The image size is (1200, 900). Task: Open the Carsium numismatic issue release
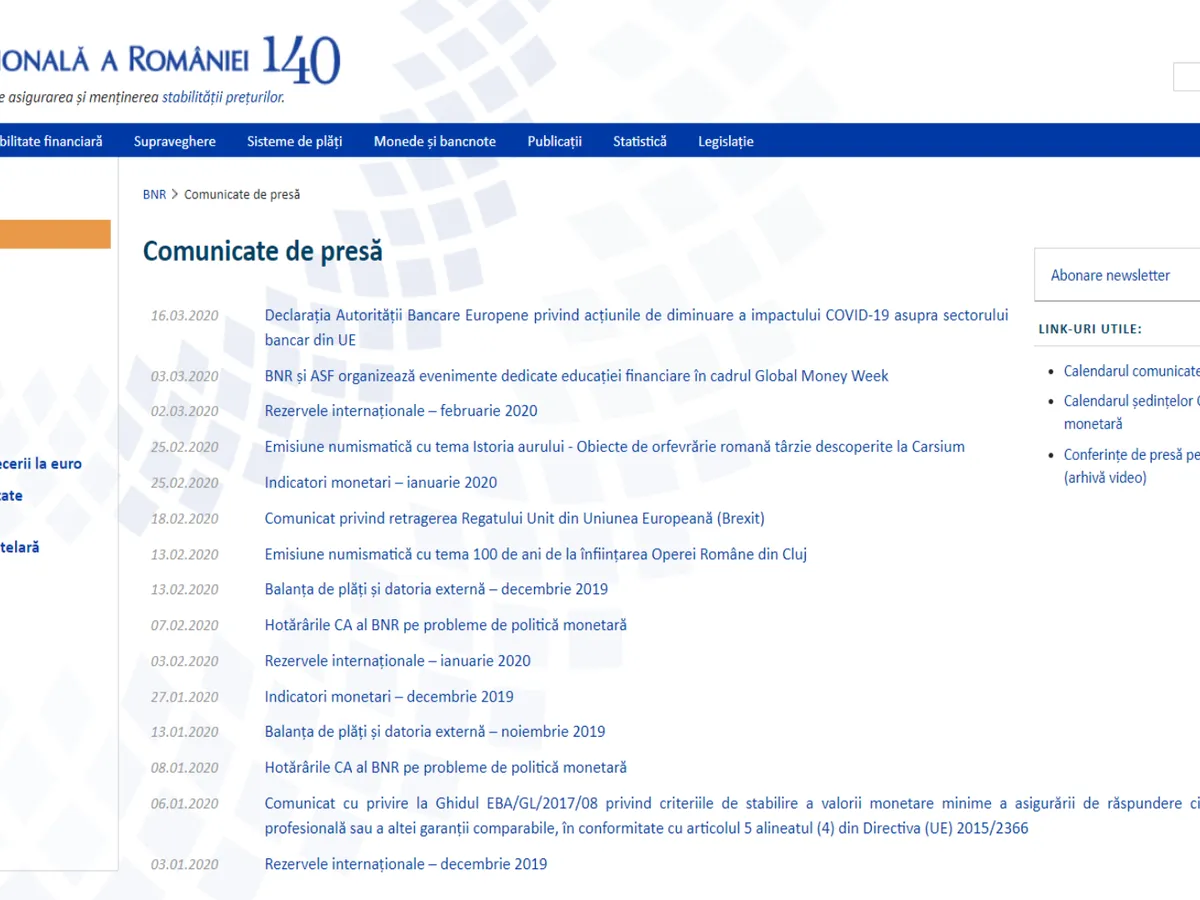tap(614, 447)
